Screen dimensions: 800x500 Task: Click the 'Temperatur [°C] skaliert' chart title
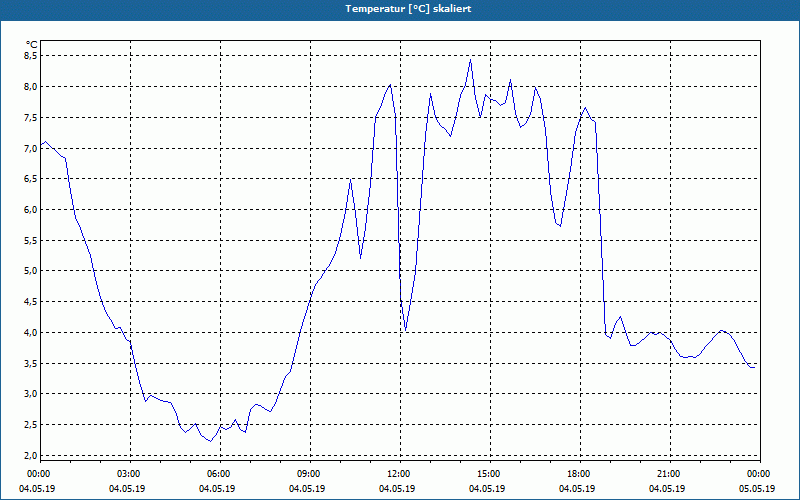[x=408, y=9]
